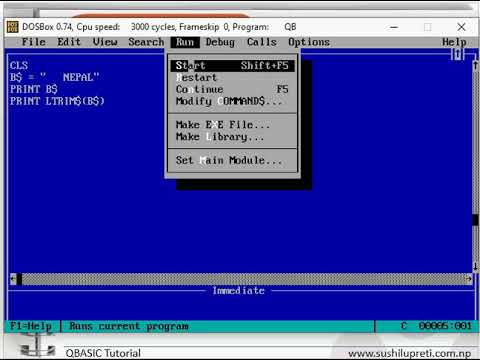This screenshot has height=360, width=480.
Task: Click the vertical scrollbar position thumb
Action: coord(476,220)
